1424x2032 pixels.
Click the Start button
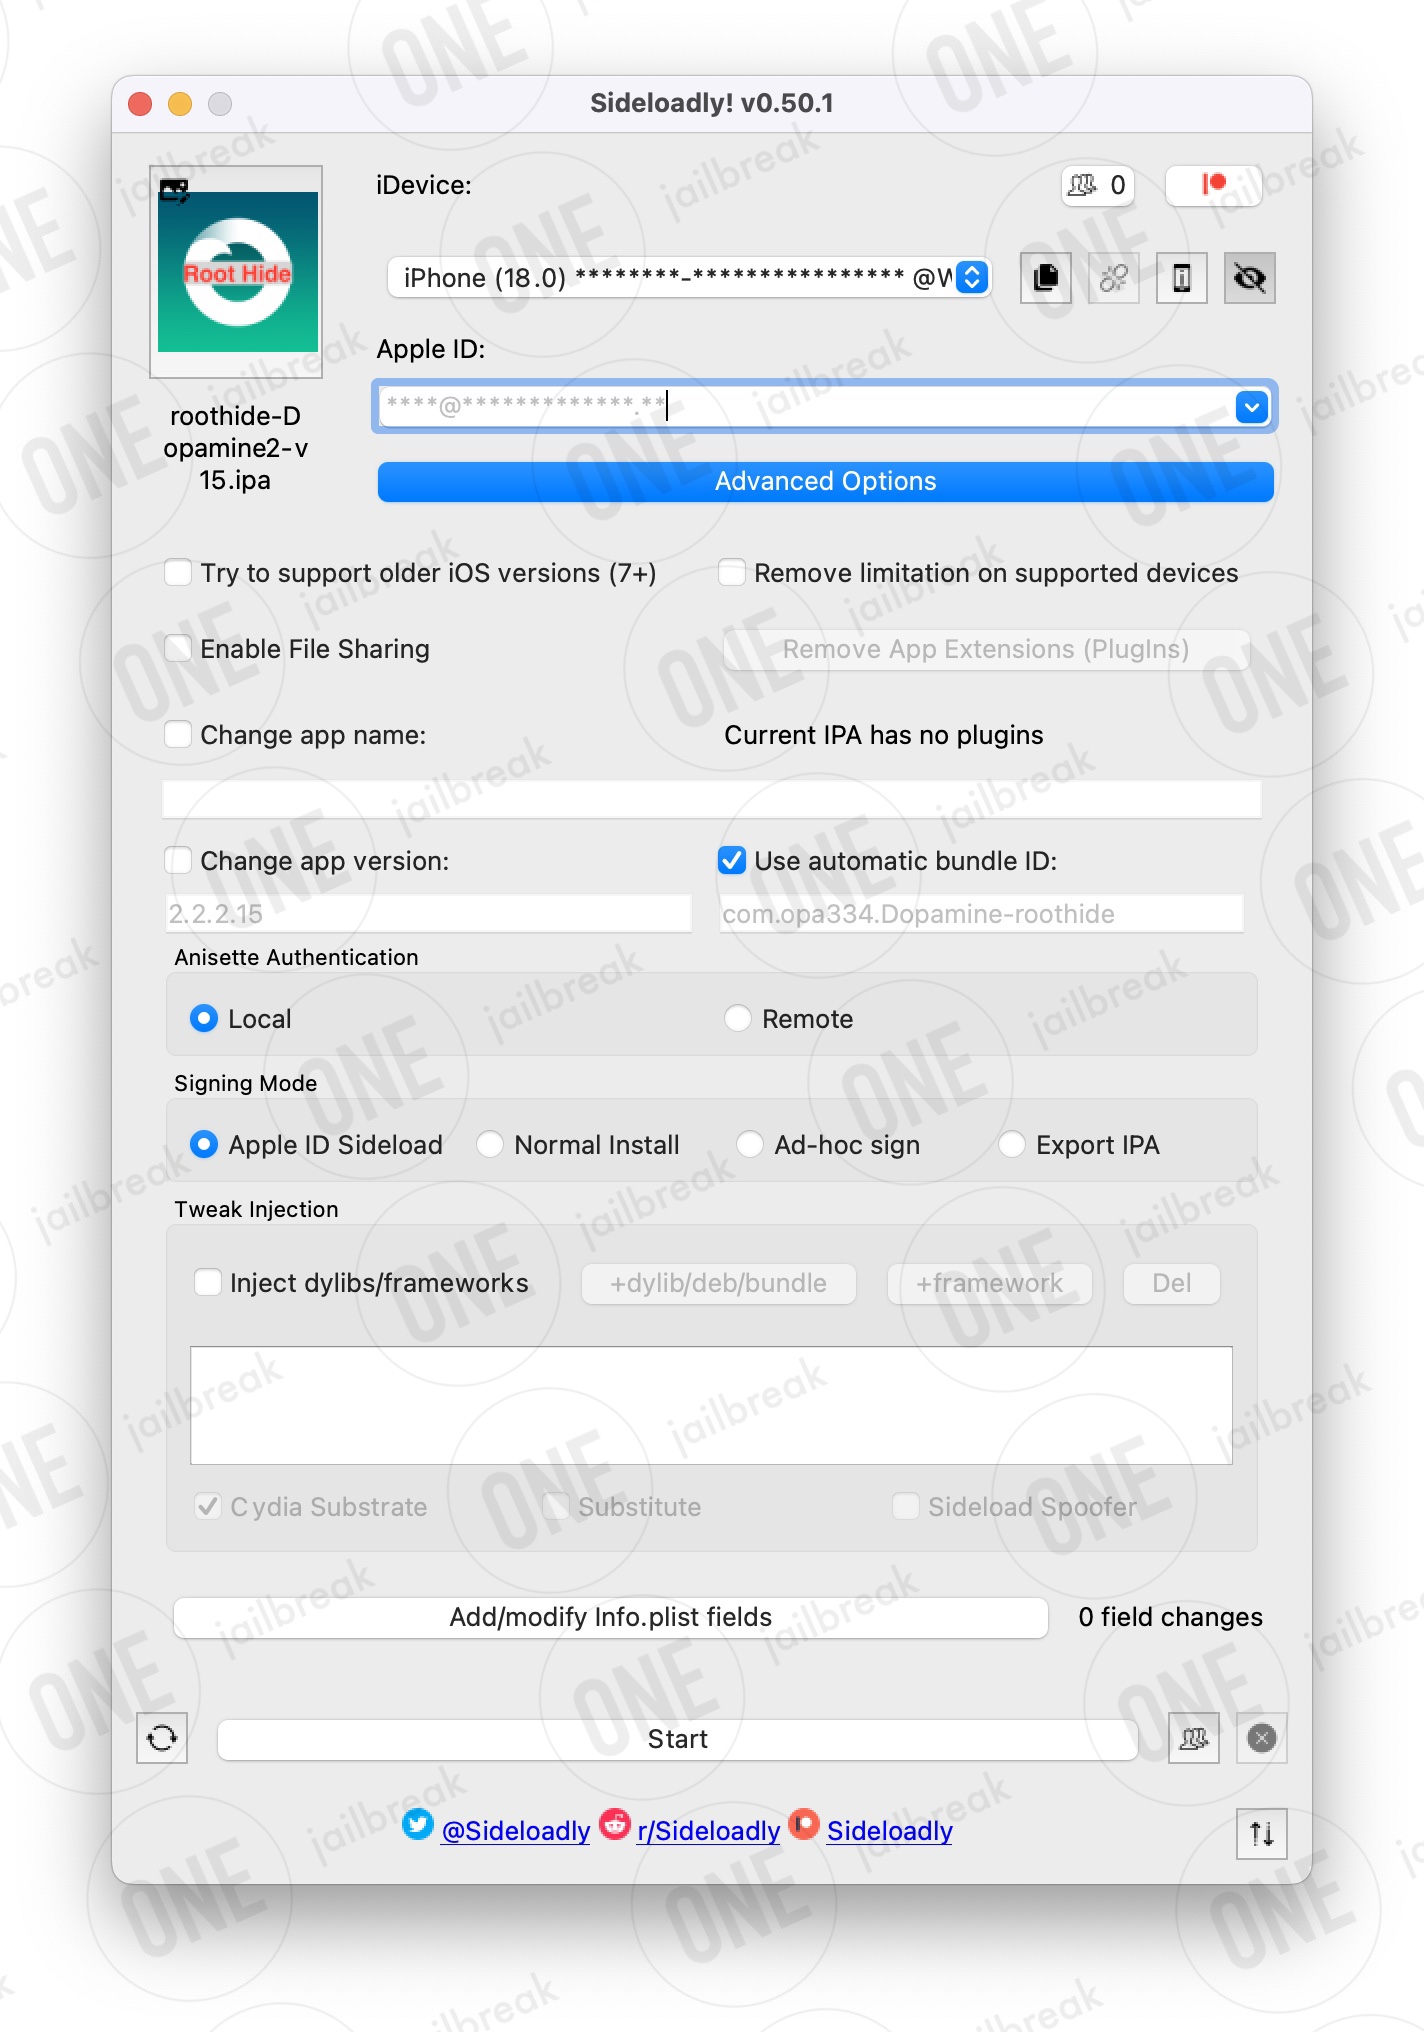tap(678, 1739)
